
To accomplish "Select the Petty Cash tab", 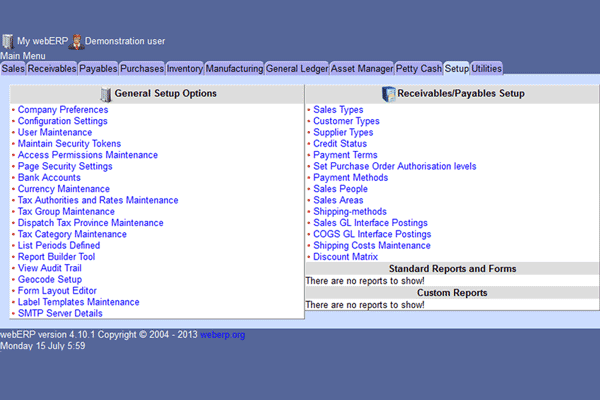I will click(418, 69).
